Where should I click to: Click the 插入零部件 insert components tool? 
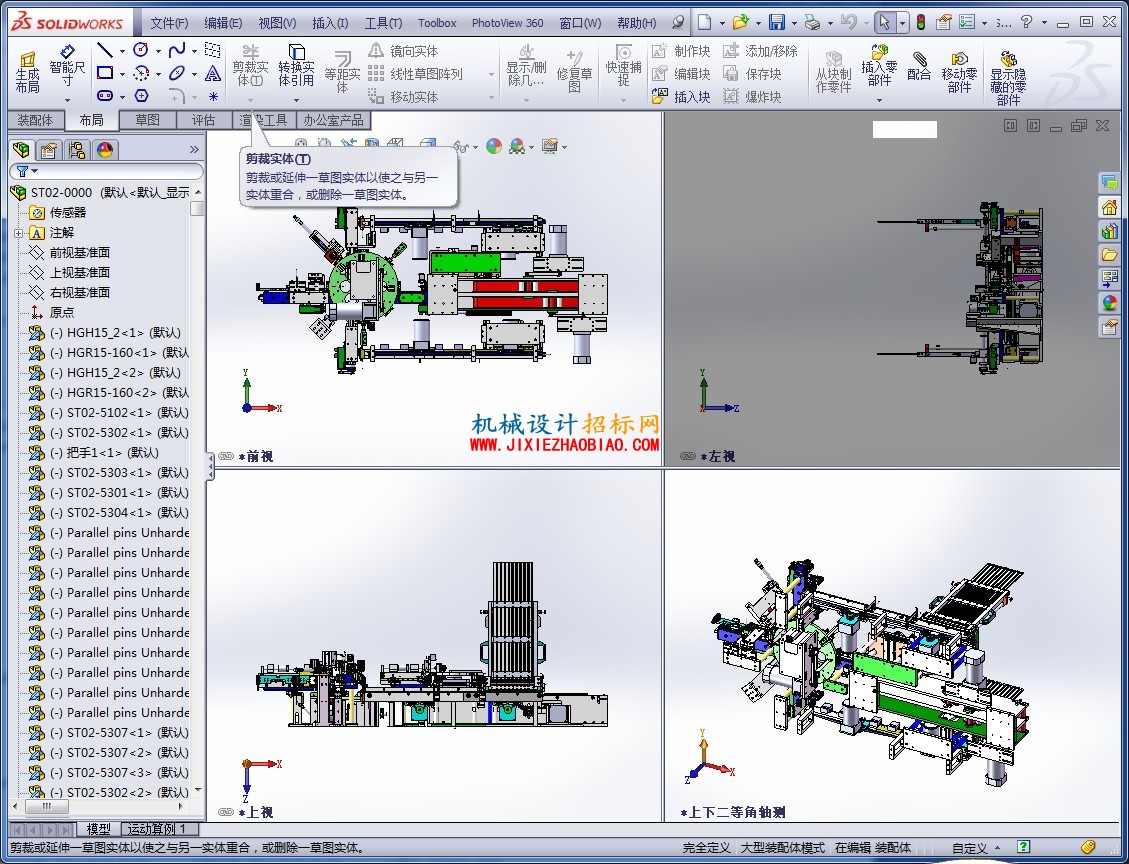coord(879,66)
